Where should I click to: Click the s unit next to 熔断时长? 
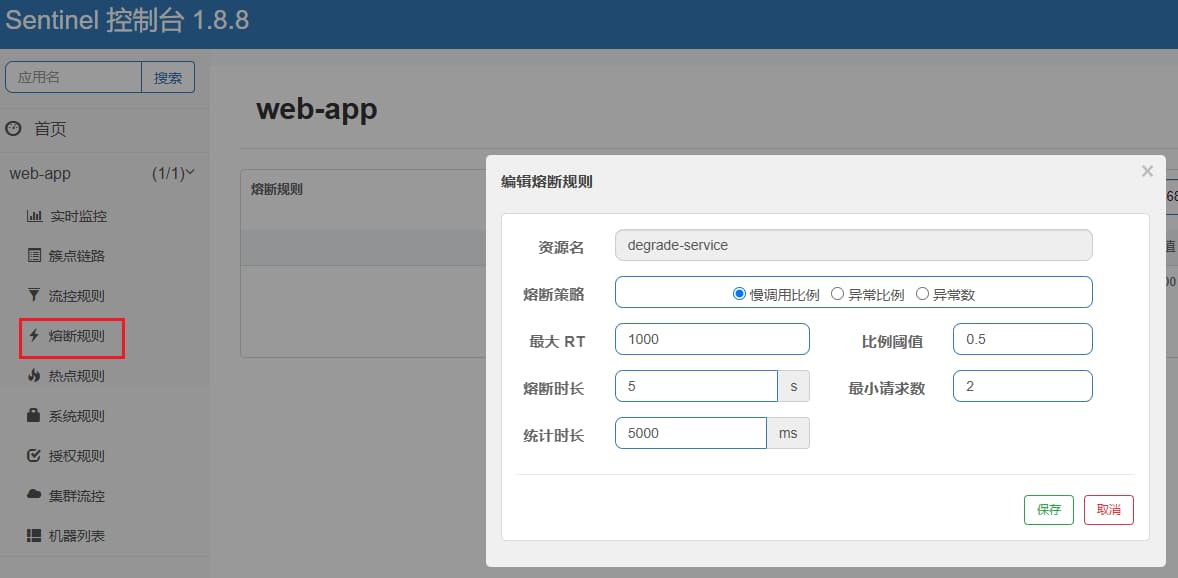pos(793,386)
